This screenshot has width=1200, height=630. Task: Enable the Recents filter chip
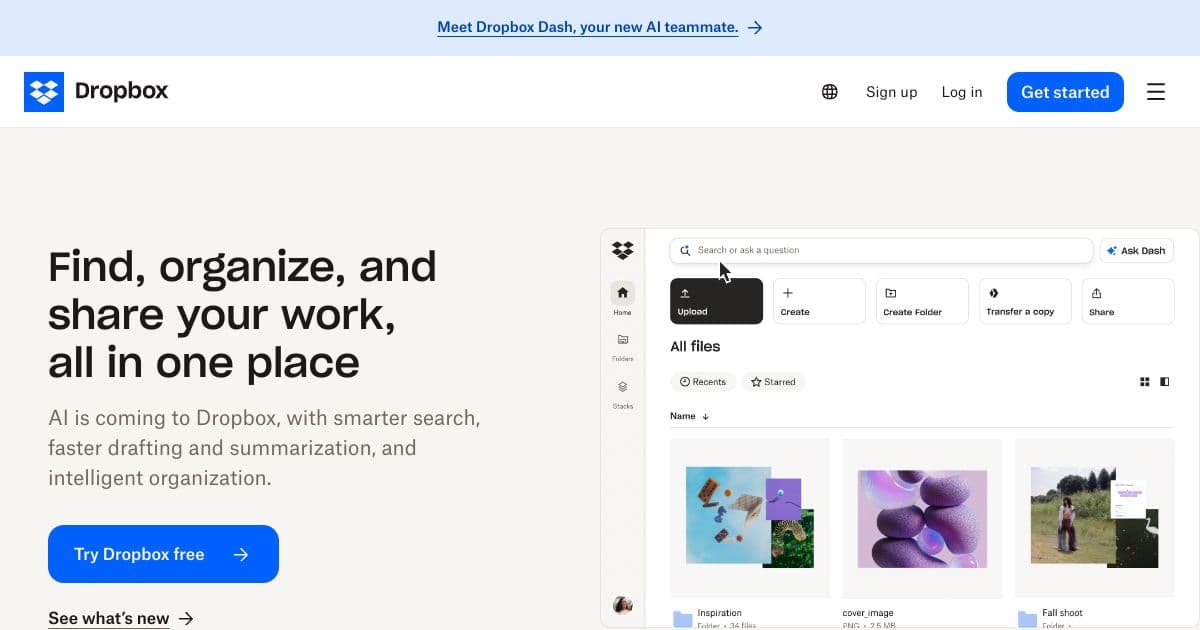click(x=703, y=381)
